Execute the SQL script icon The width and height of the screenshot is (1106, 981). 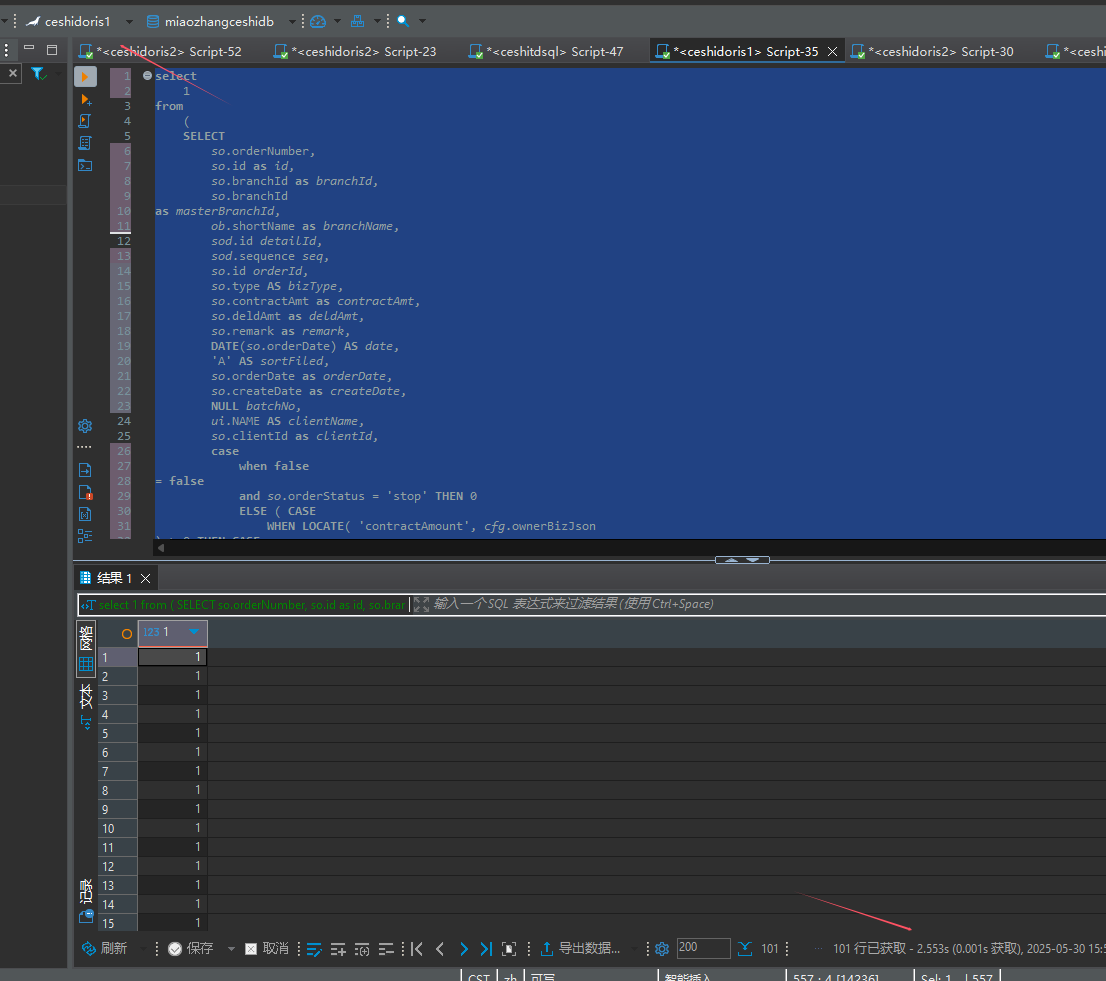click(85, 121)
